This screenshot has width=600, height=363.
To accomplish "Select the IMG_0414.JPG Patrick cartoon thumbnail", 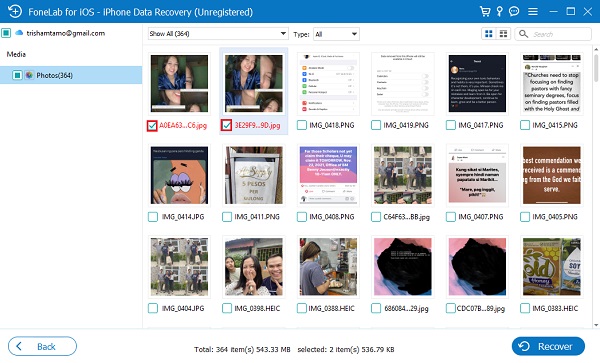I will 179,175.
